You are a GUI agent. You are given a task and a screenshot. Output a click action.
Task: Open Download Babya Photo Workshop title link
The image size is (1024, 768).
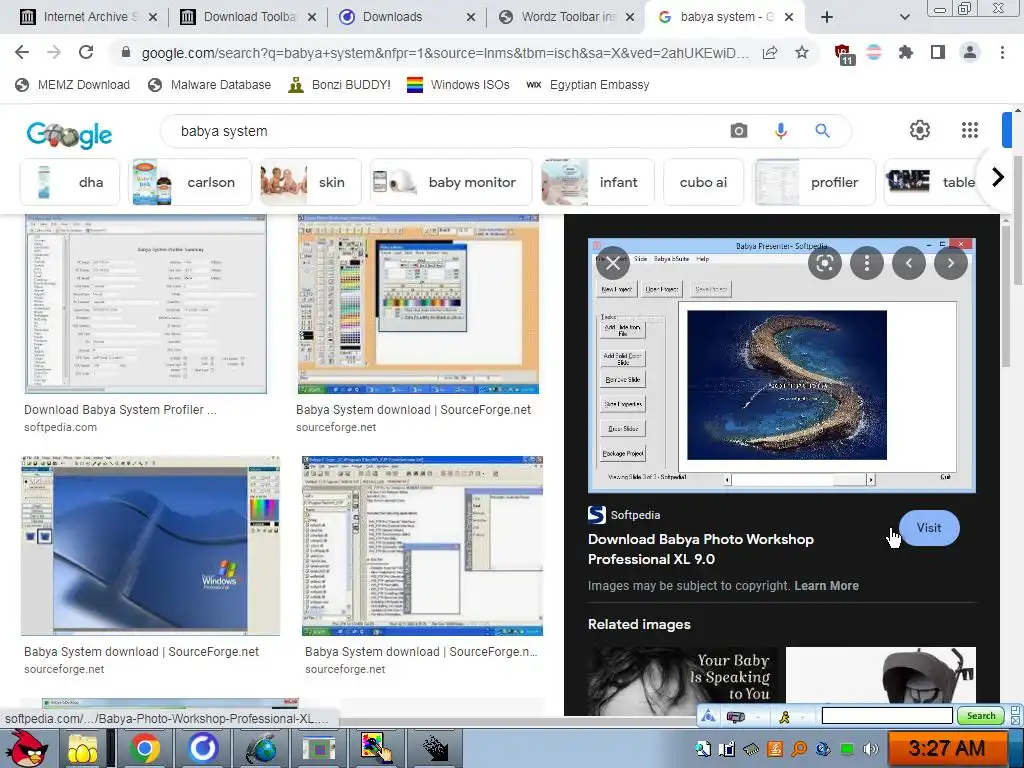click(701, 549)
